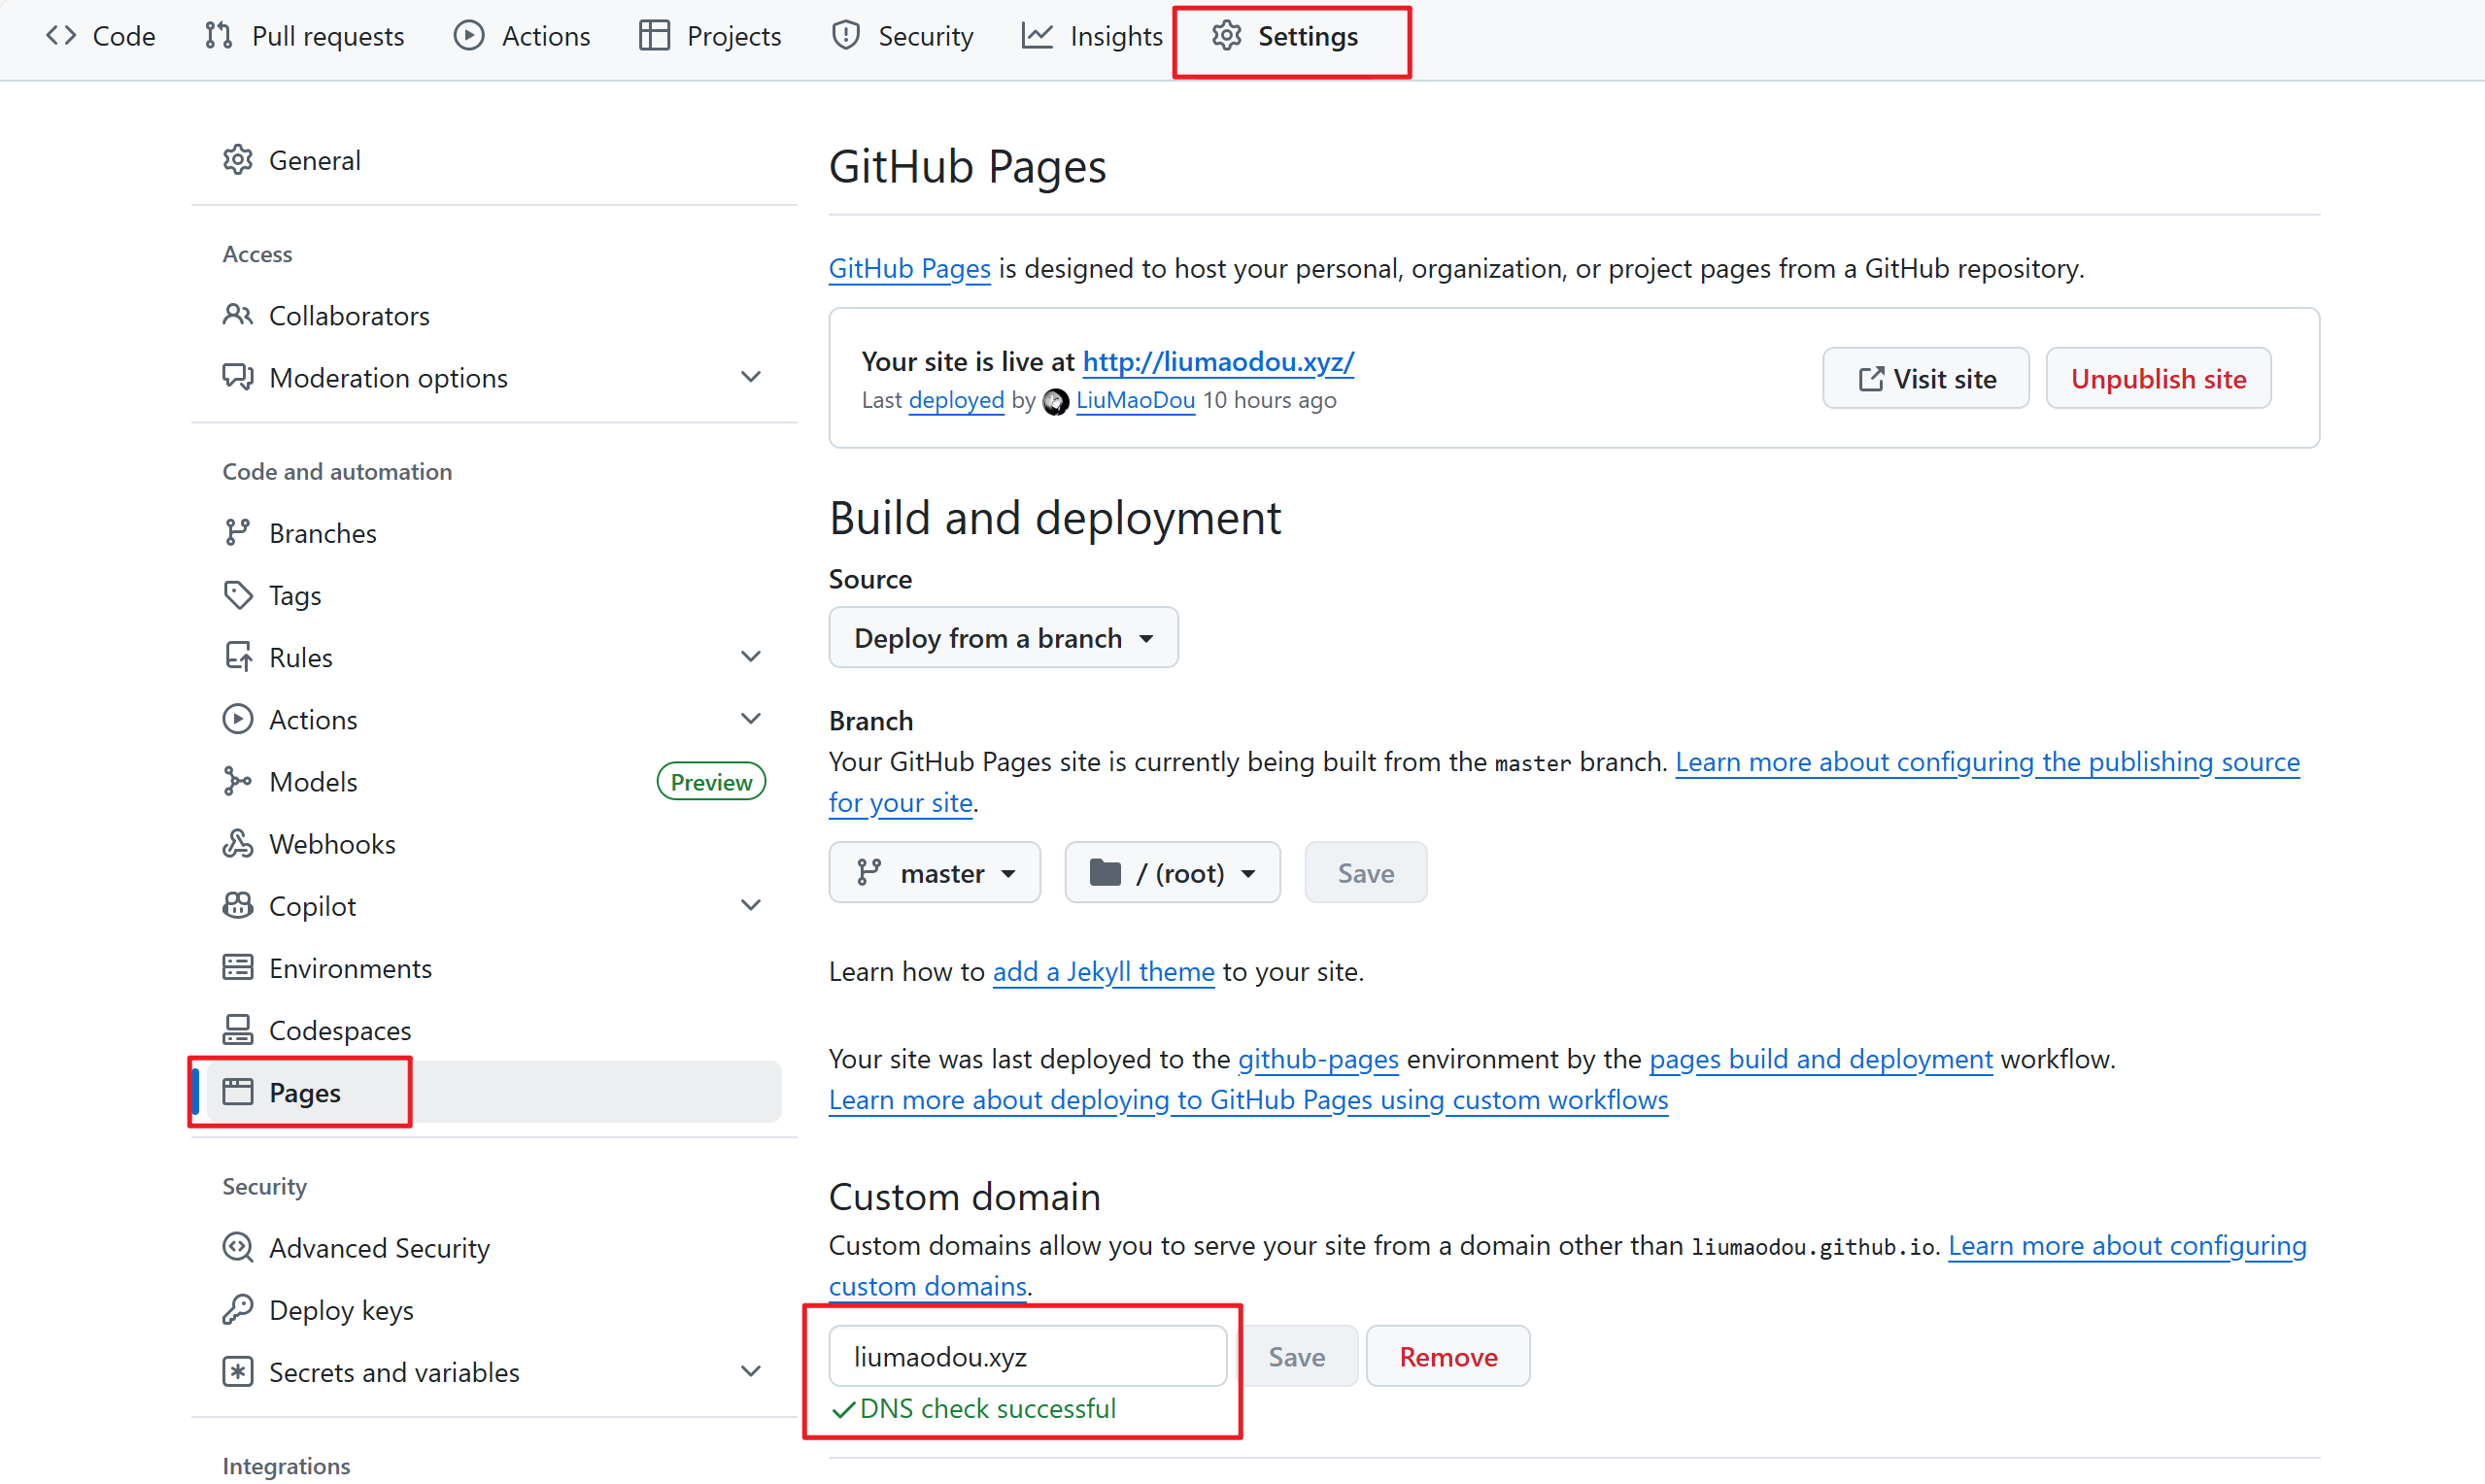
Task: Click the Advanced Security shield icon
Action: pyautogui.click(x=237, y=1248)
